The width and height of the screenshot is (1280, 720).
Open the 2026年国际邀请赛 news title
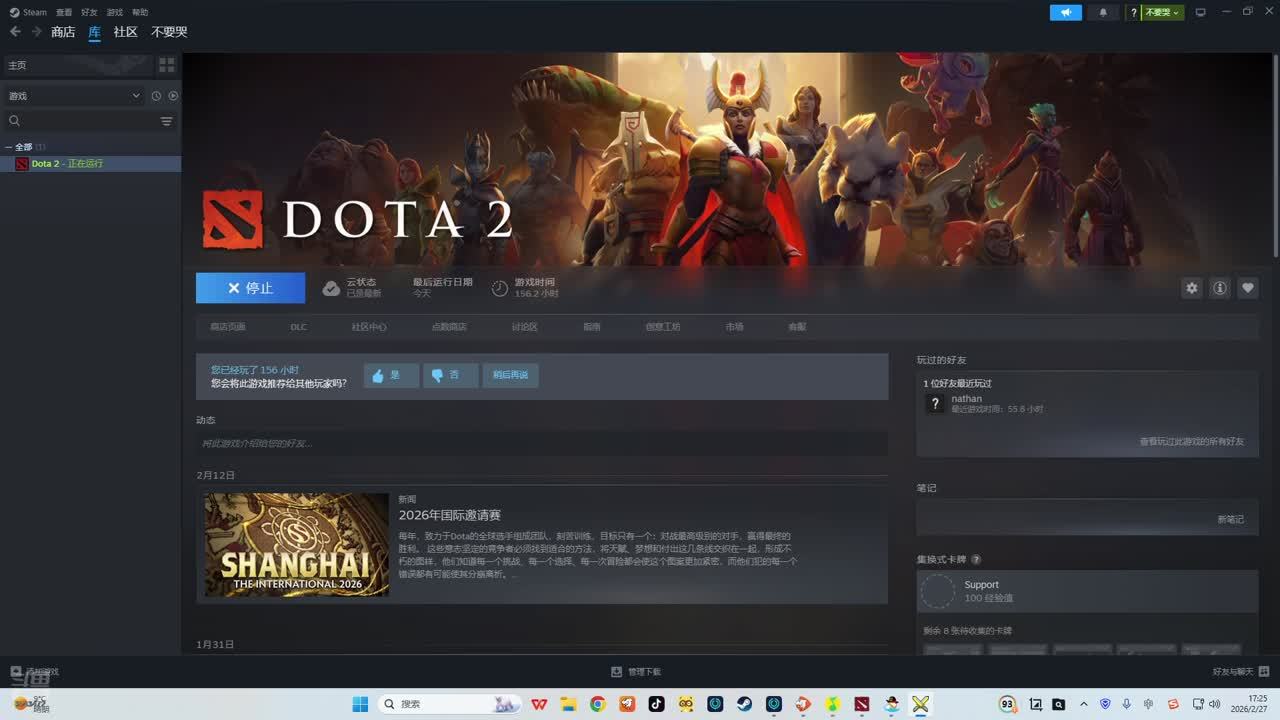450,515
